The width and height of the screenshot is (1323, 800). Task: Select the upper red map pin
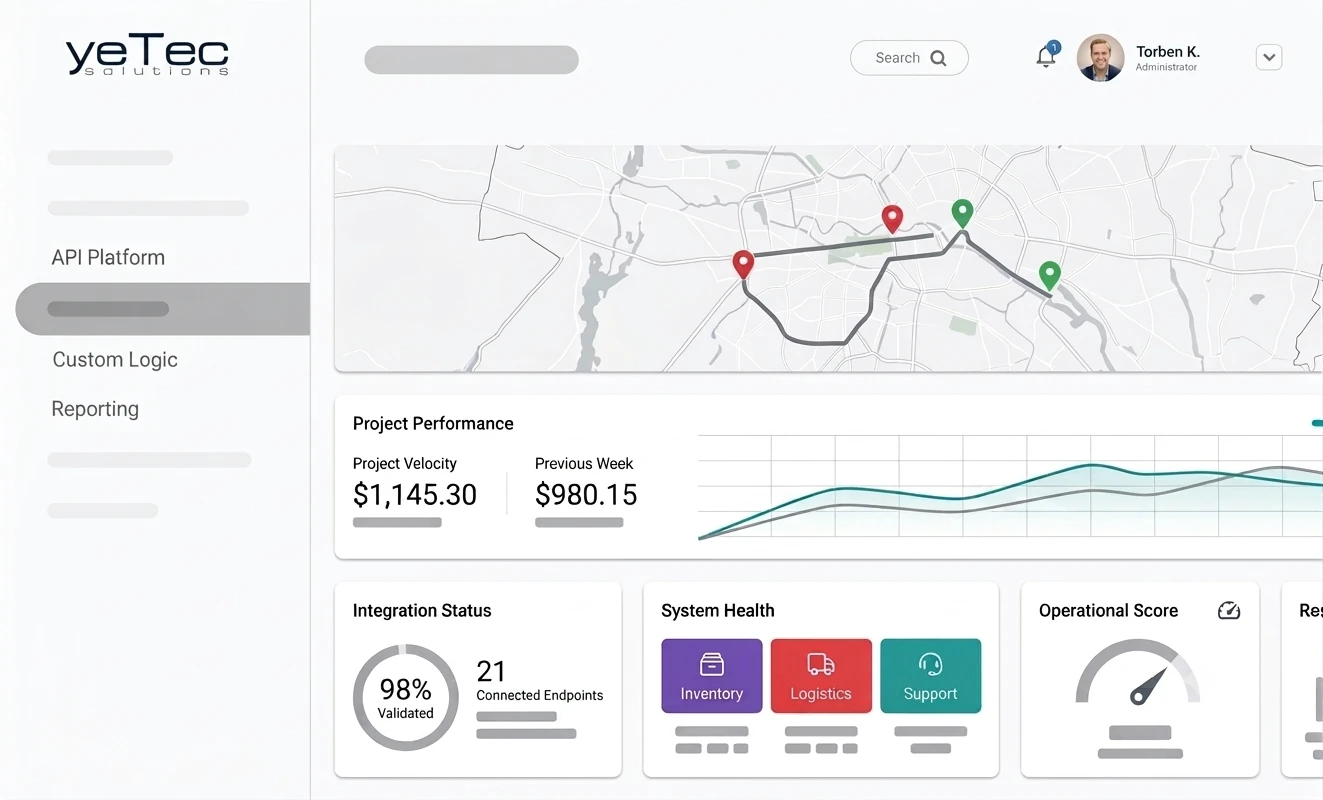(892, 220)
